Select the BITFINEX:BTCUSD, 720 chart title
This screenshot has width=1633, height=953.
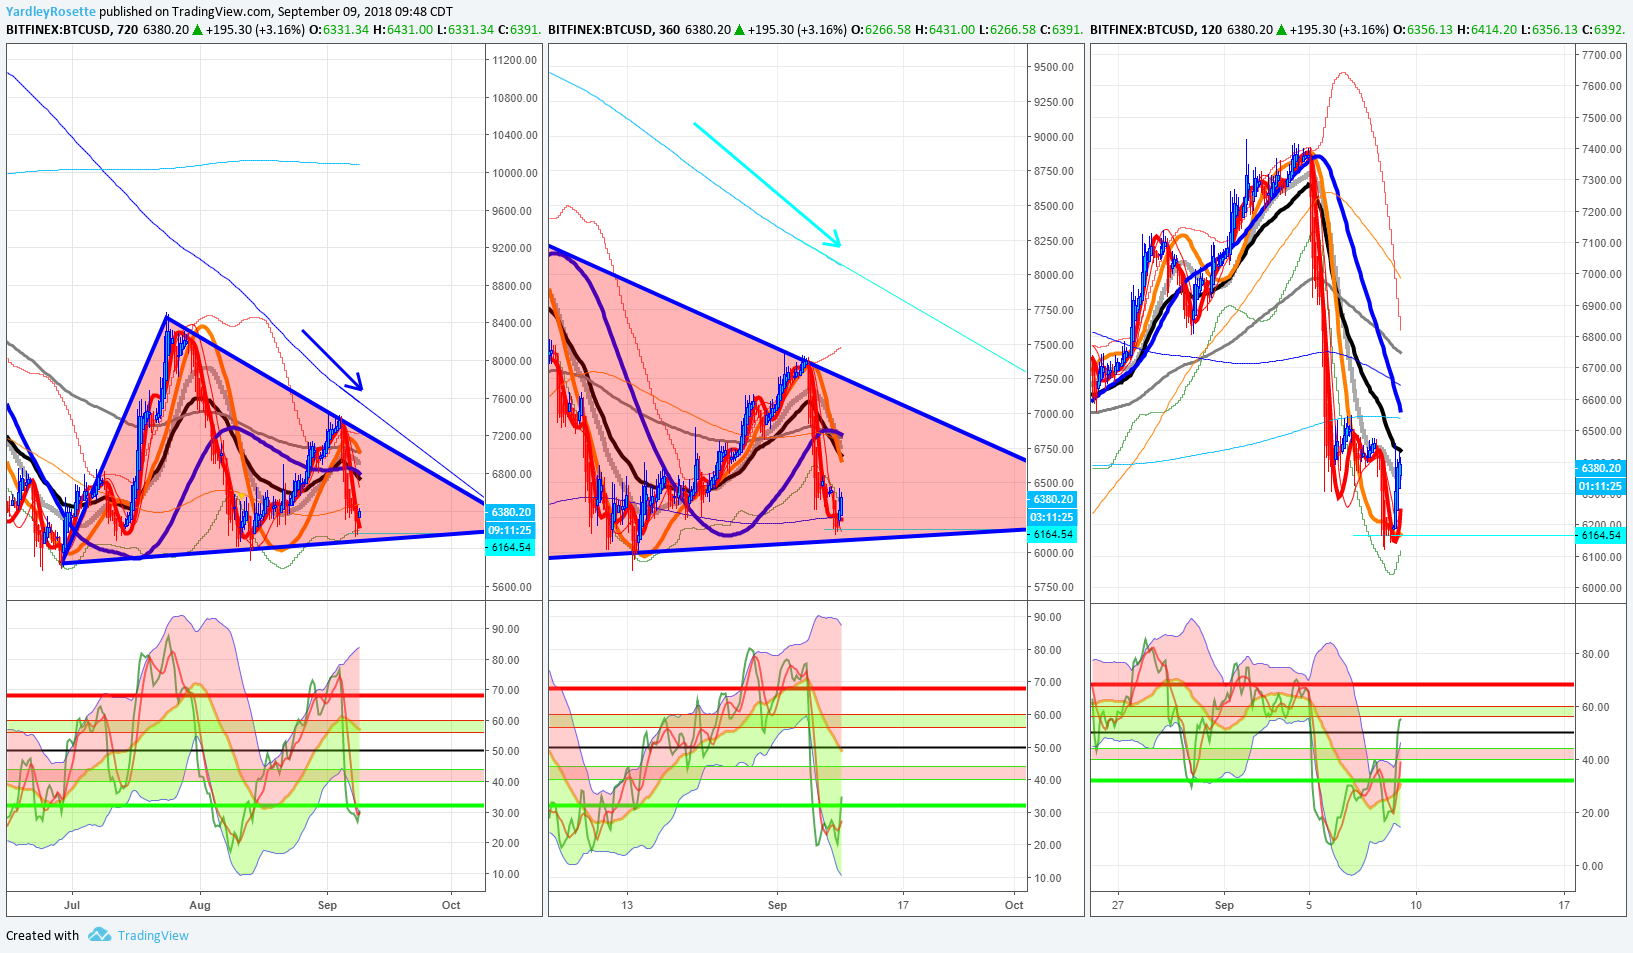(72, 29)
